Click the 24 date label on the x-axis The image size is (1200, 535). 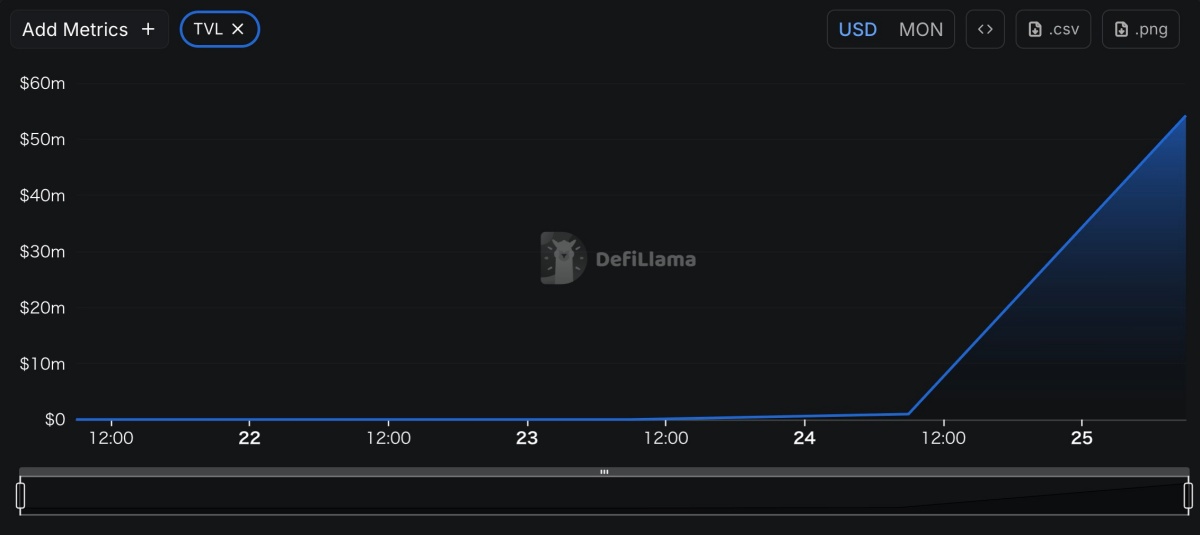pyautogui.click(x=804, y=438)
